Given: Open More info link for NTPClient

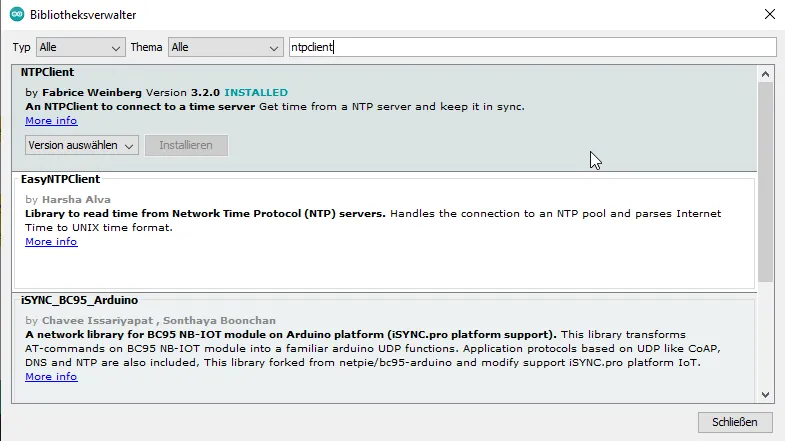Looking at the screenshot, I should [51, 121].
